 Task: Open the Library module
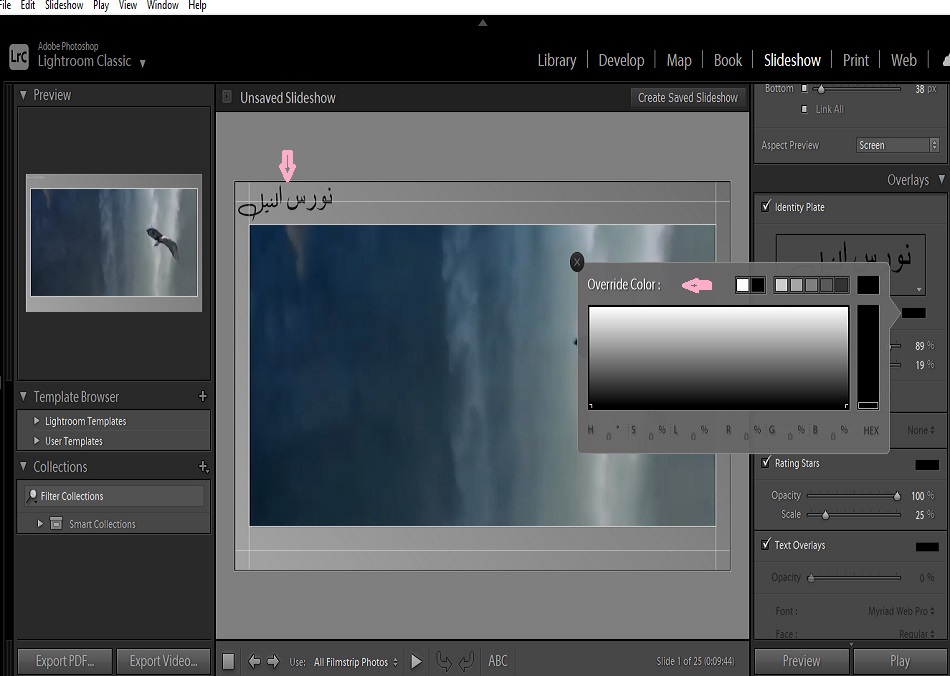[556, 60]
